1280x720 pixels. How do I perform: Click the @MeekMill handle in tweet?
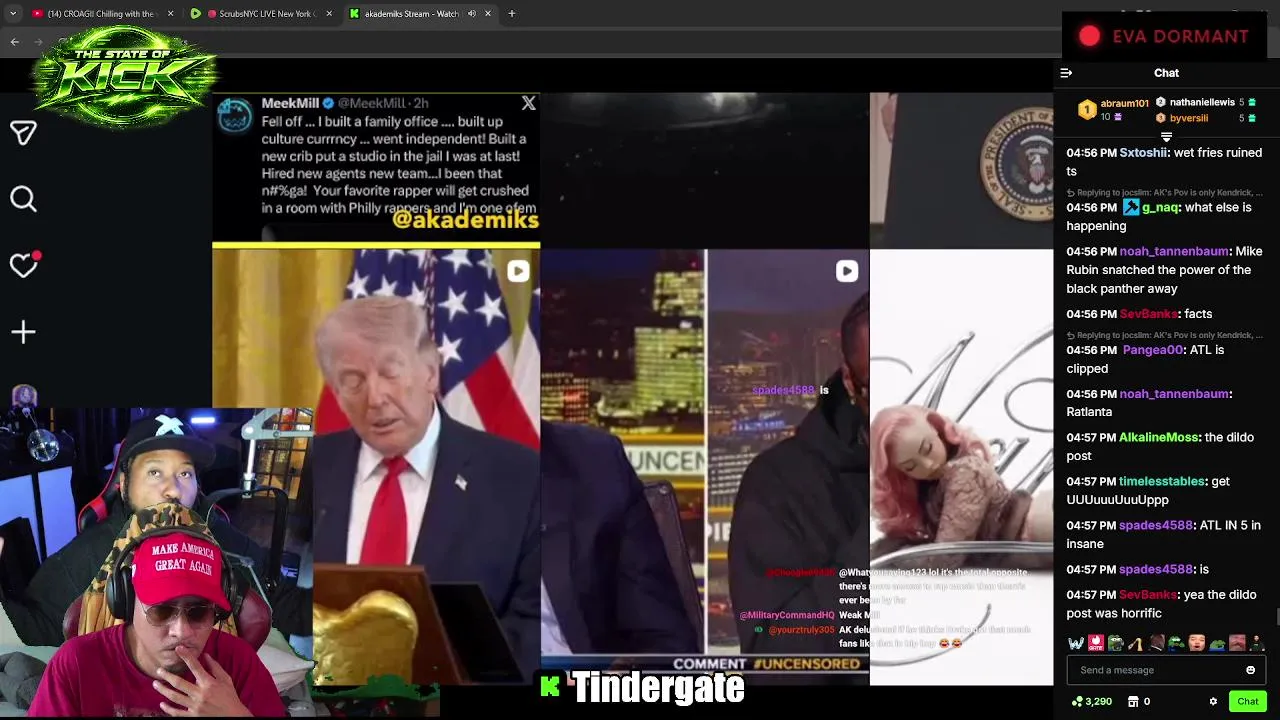(371, 103)
